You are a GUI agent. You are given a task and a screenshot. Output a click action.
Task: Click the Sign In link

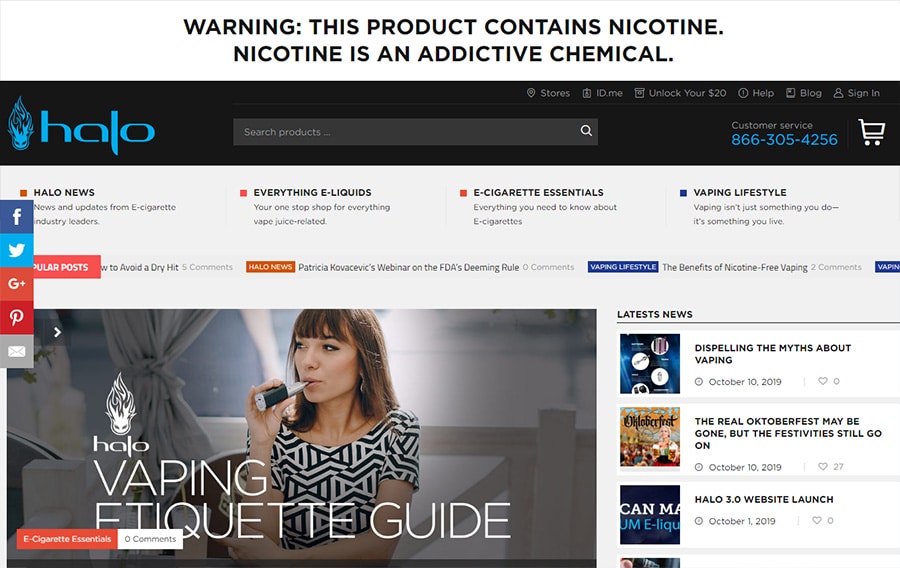pyautogui.click(x=857, y=93)
